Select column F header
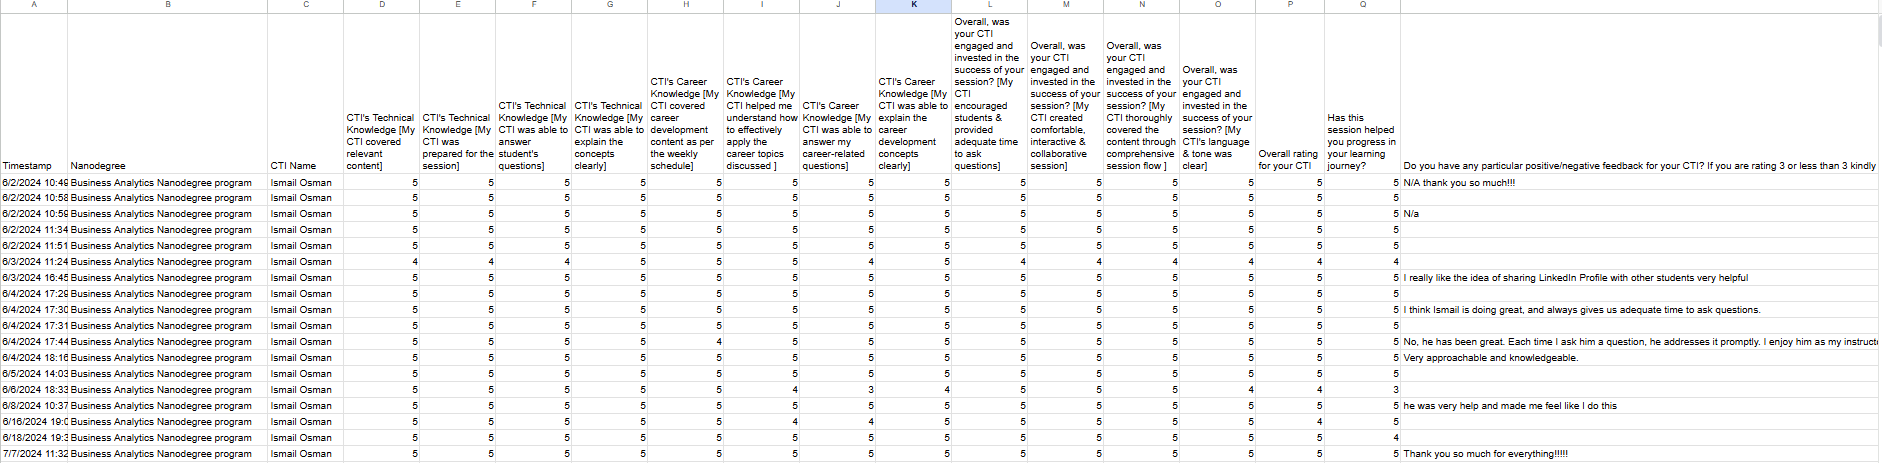This screenshot has height=463, width=1882. [534, 5]
